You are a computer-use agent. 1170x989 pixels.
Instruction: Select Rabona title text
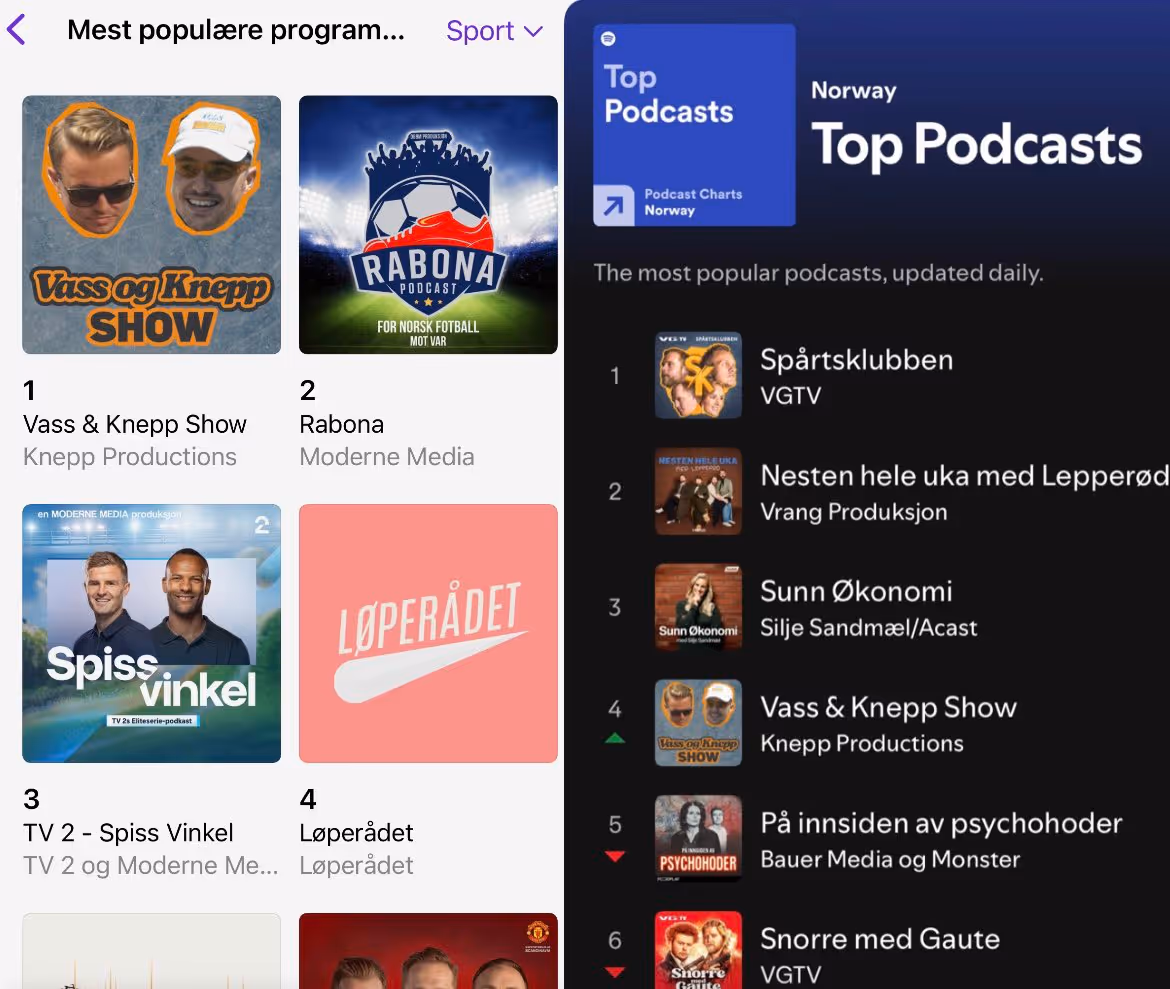(x=342, y=424)
